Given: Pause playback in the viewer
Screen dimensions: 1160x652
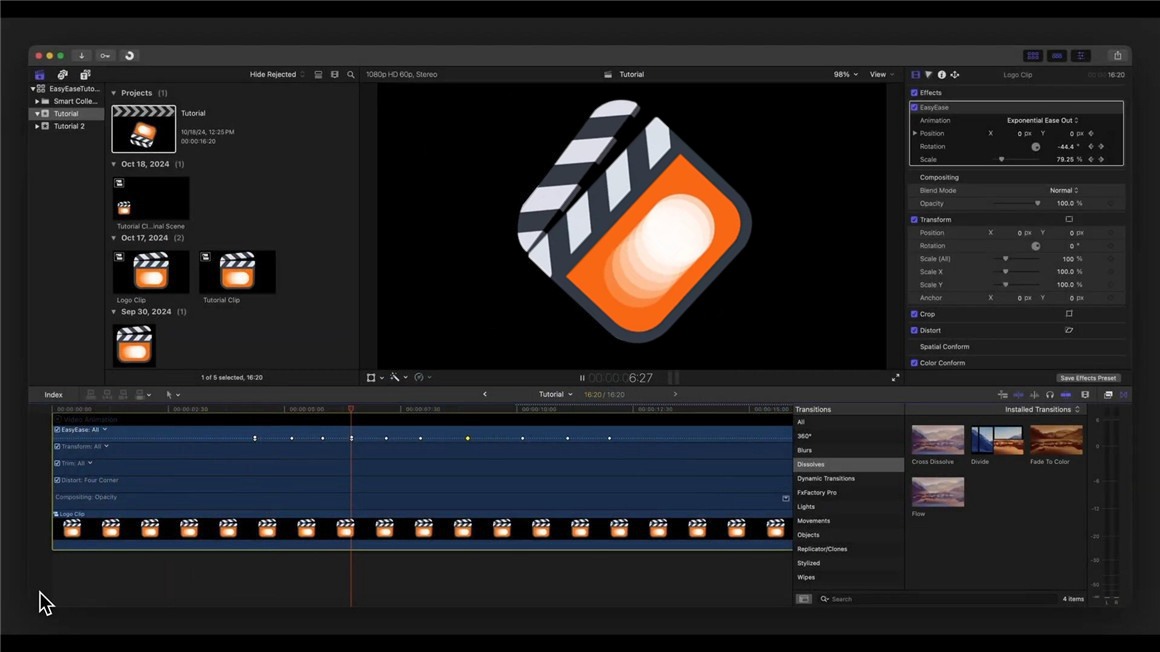Looking at the screenshot, I should pyautogui.click(x=582, y=378).
